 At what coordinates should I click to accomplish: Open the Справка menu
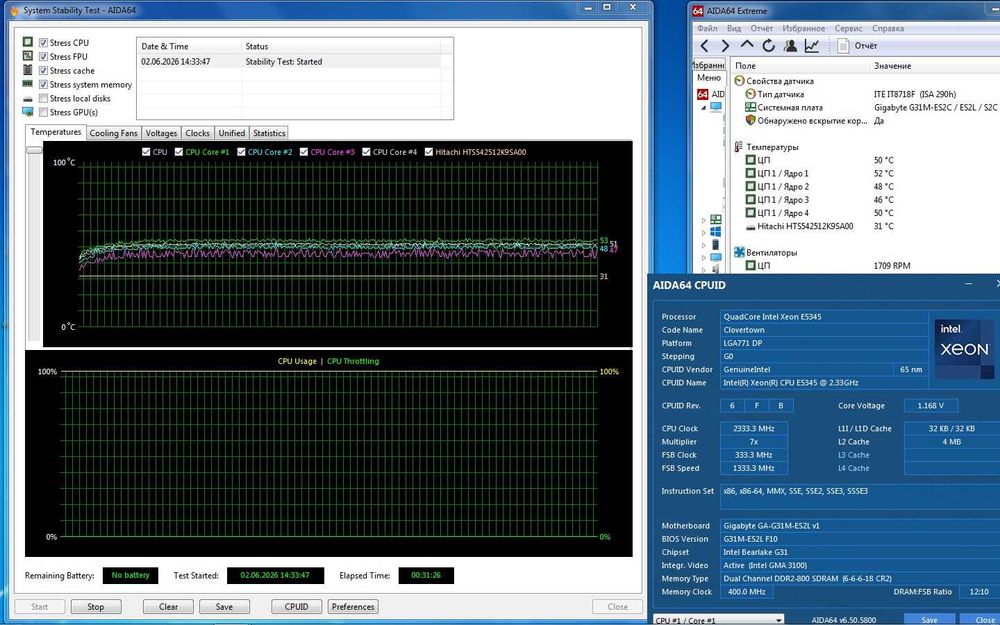click(888, 28)
